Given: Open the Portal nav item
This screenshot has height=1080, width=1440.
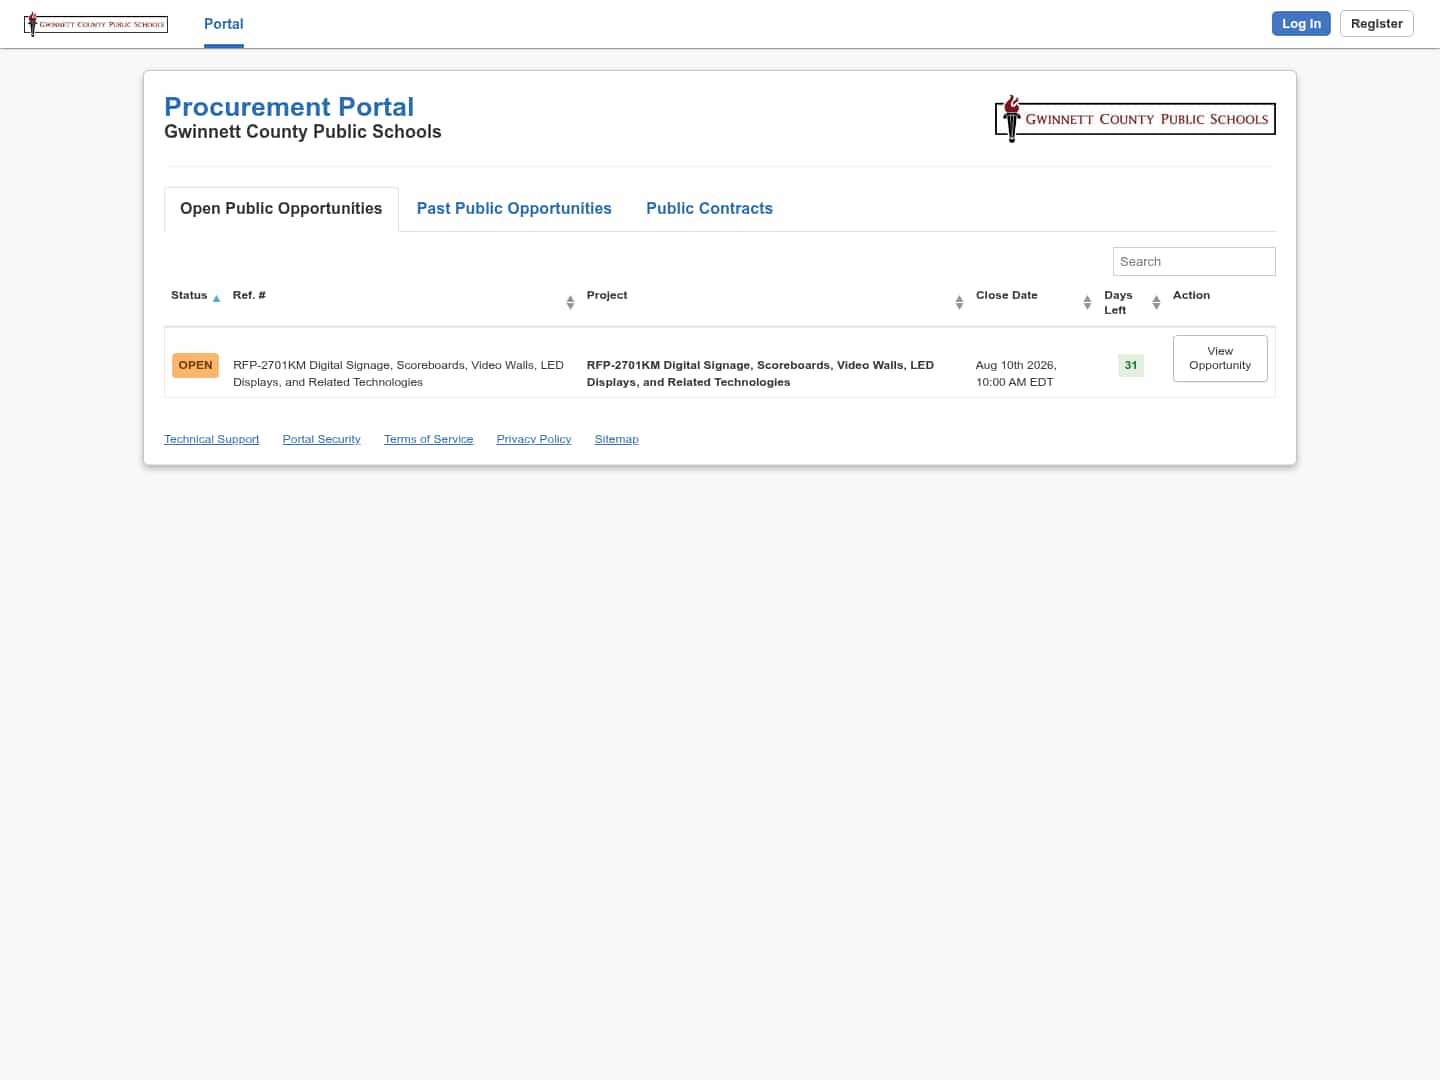Looking at the screenshot, I should tap(224, 24).
